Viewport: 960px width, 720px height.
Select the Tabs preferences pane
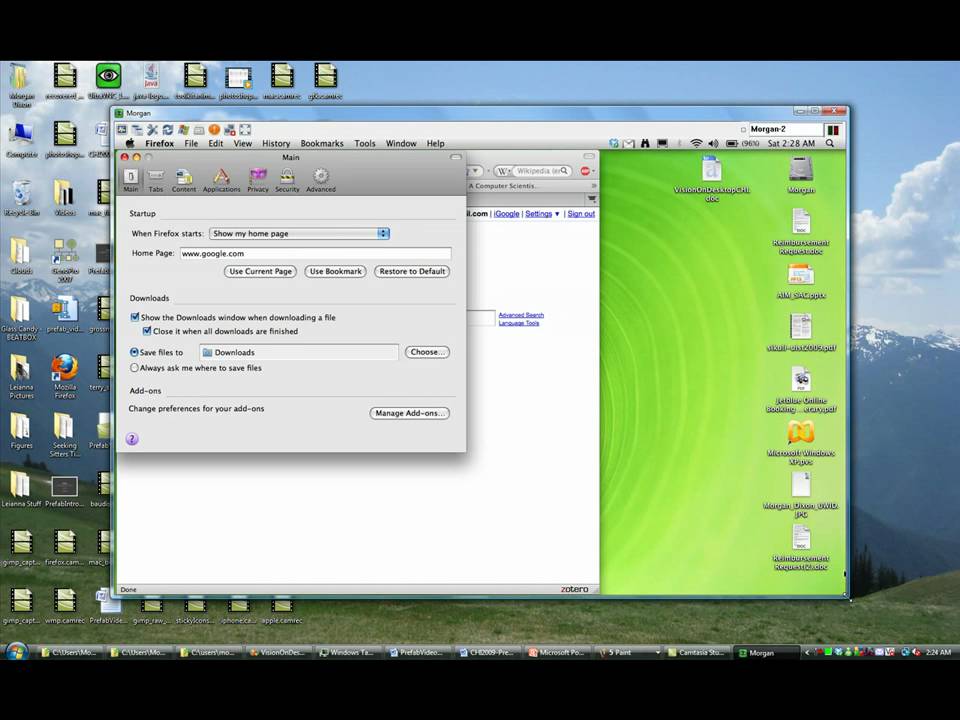click(x=156, y=179)
